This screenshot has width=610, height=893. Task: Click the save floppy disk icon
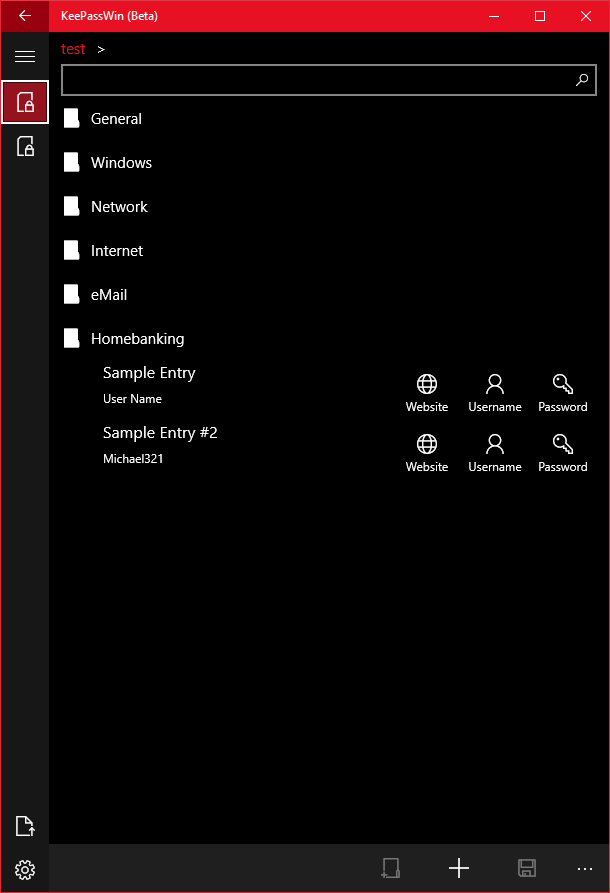click(527, 868)
